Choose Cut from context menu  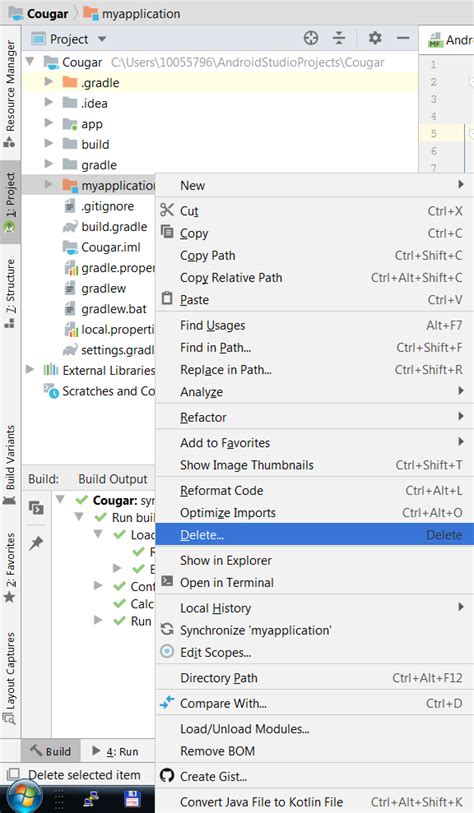(x=315, y=211)
